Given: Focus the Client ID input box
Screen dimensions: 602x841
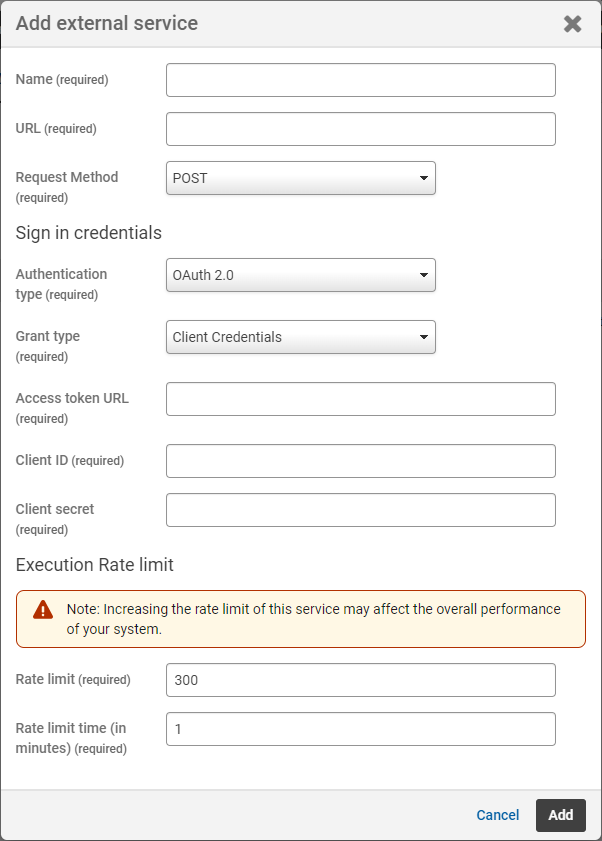Looking at the screenshot, I should 360,461.
